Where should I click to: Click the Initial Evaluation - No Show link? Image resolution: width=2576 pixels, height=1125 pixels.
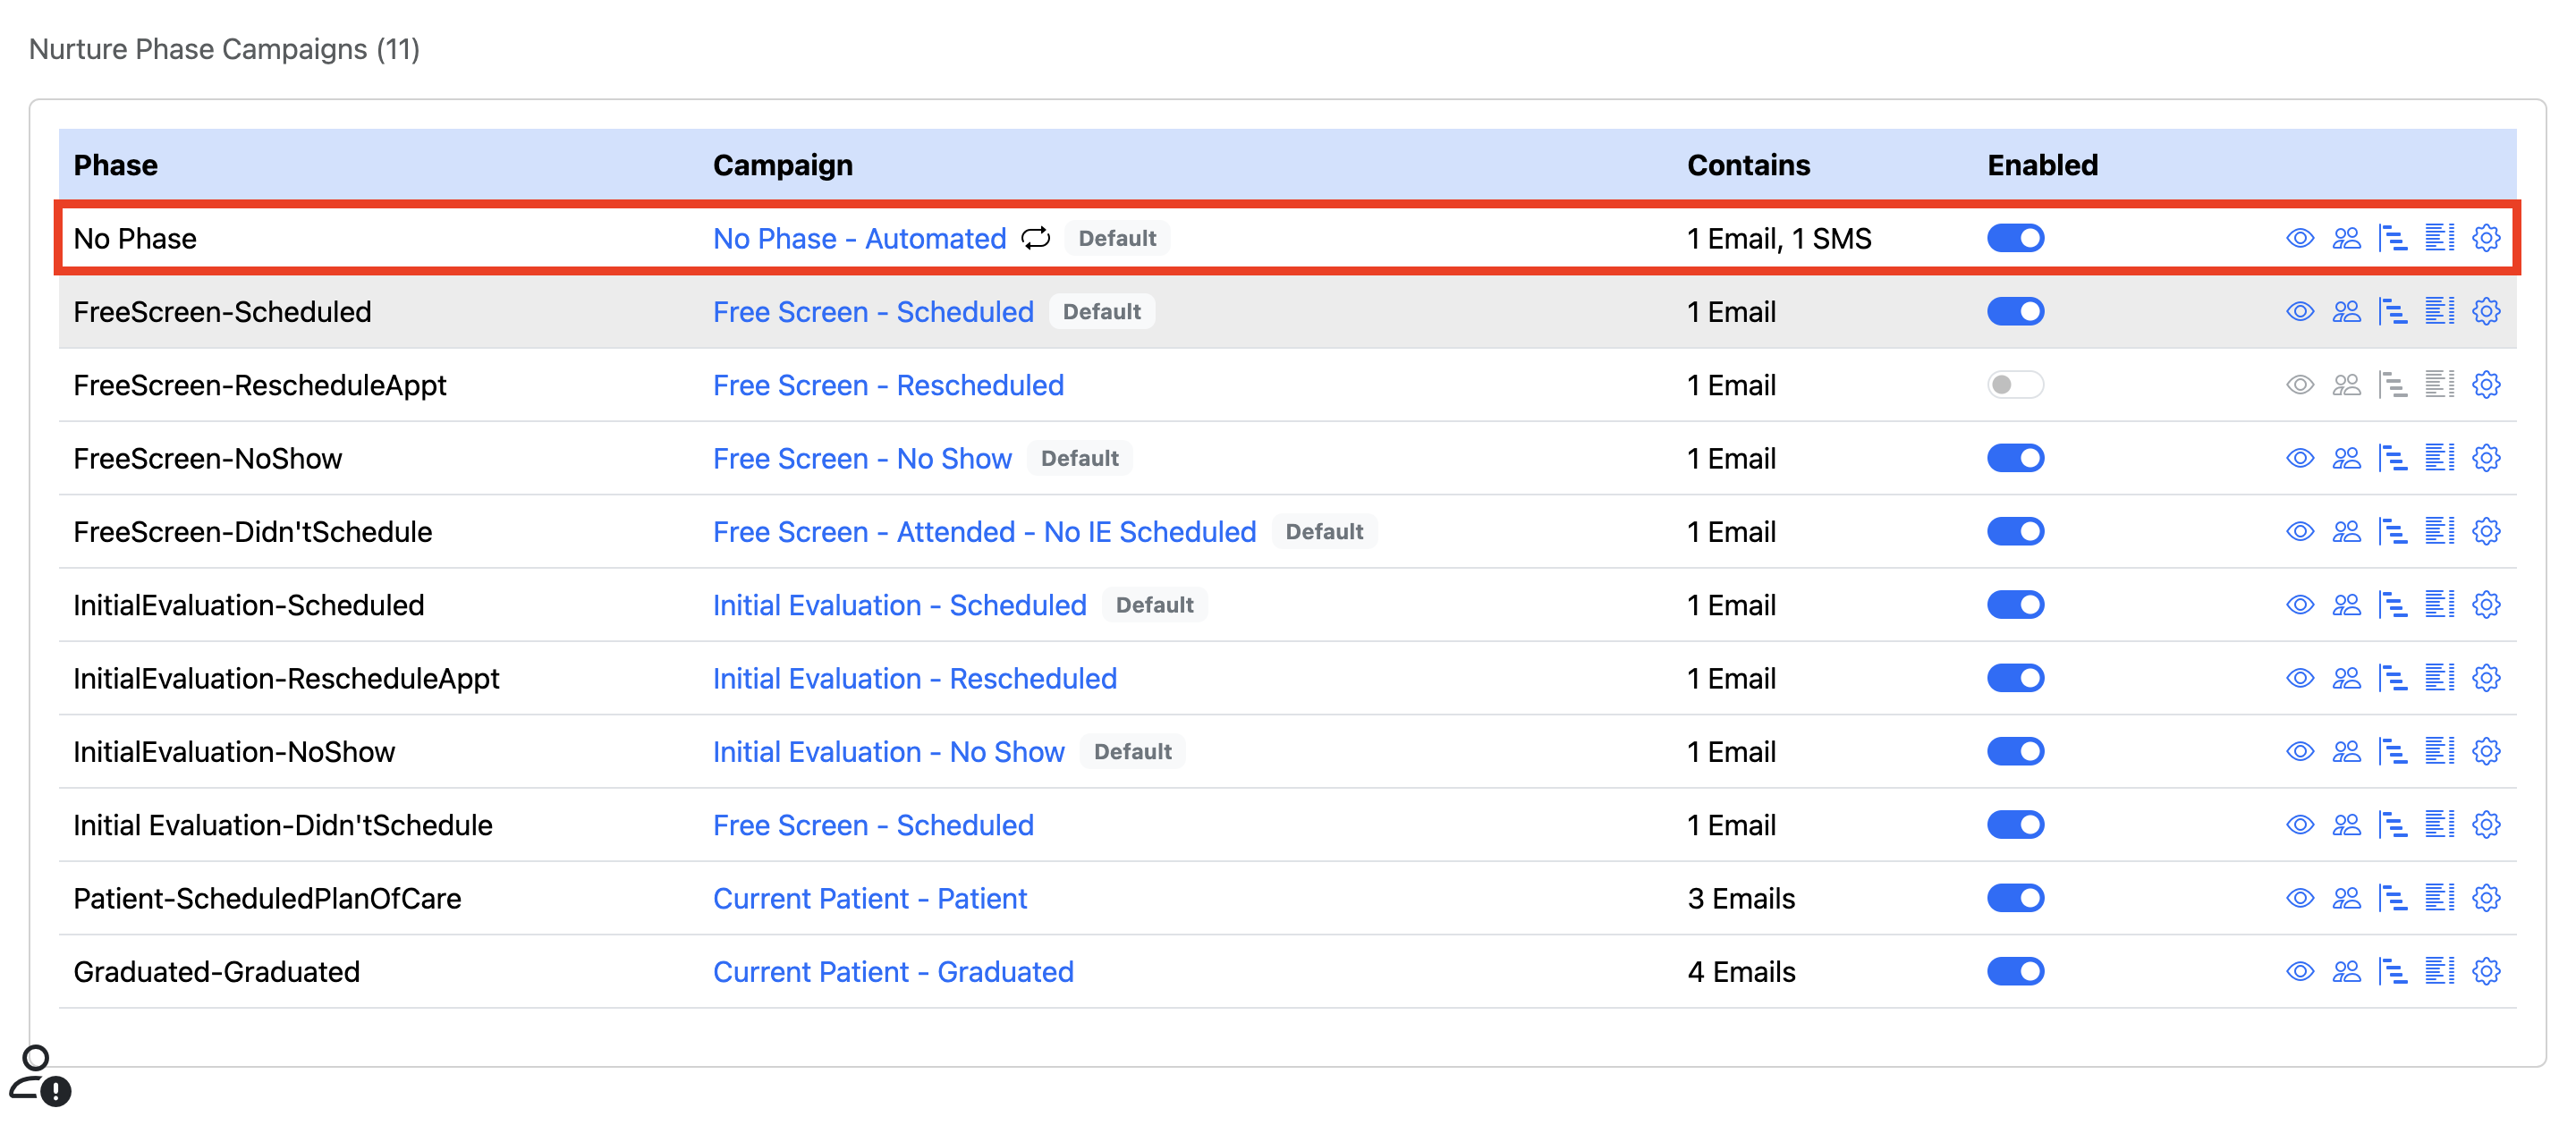[x=888, y=751]
